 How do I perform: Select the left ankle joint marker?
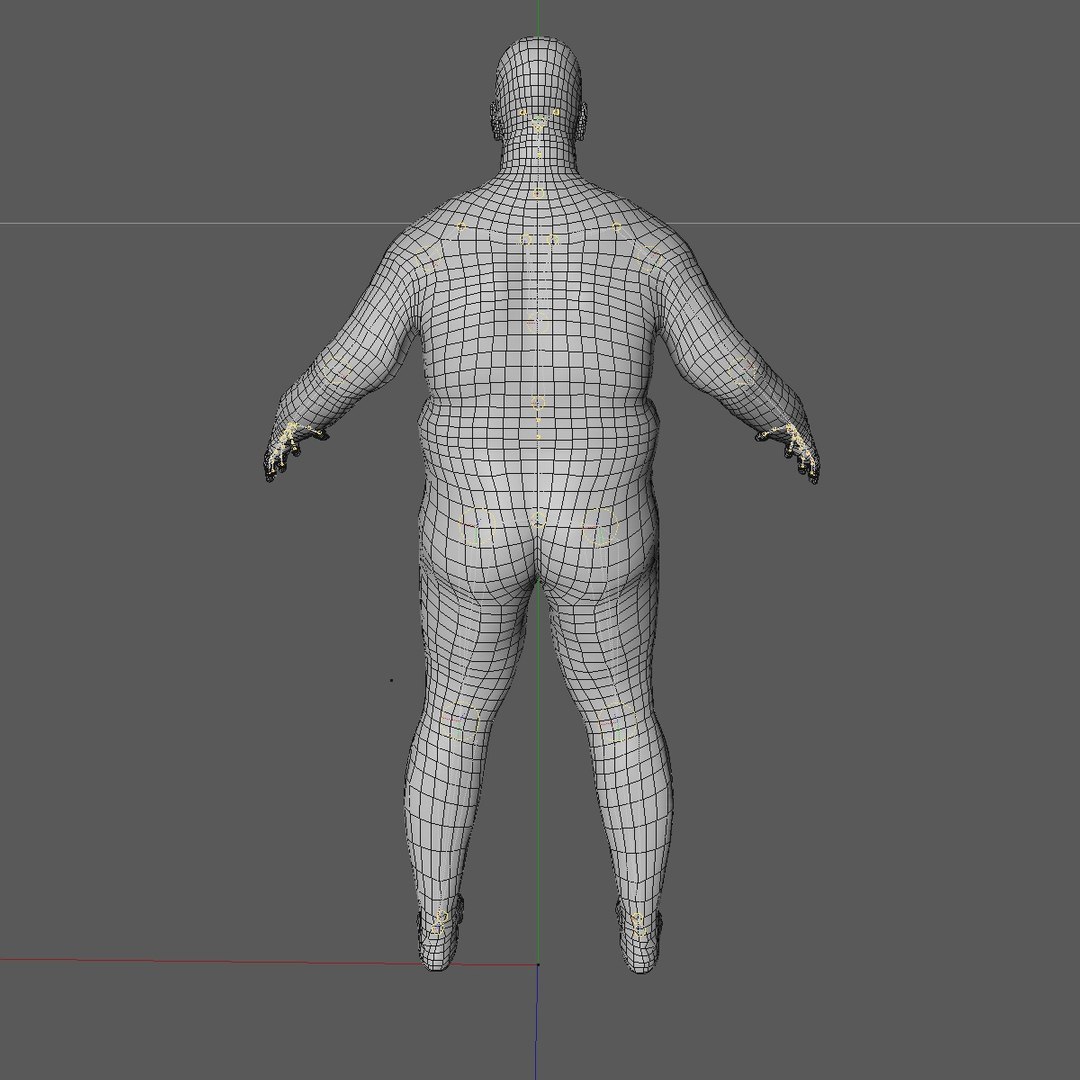point(442,917)
